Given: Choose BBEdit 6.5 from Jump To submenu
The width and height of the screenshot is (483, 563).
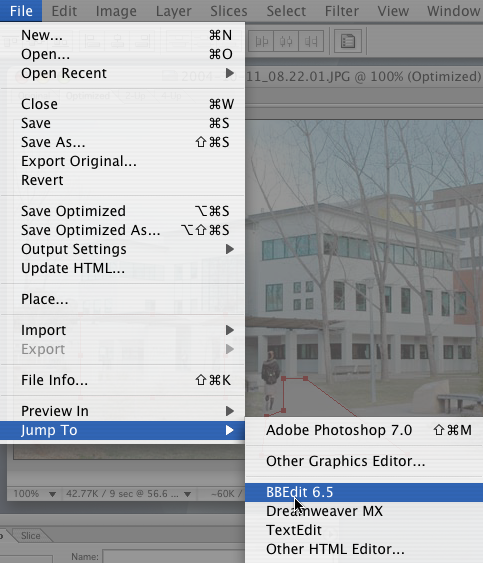Looking at the screenshot, I should click(x=364, y=492).
